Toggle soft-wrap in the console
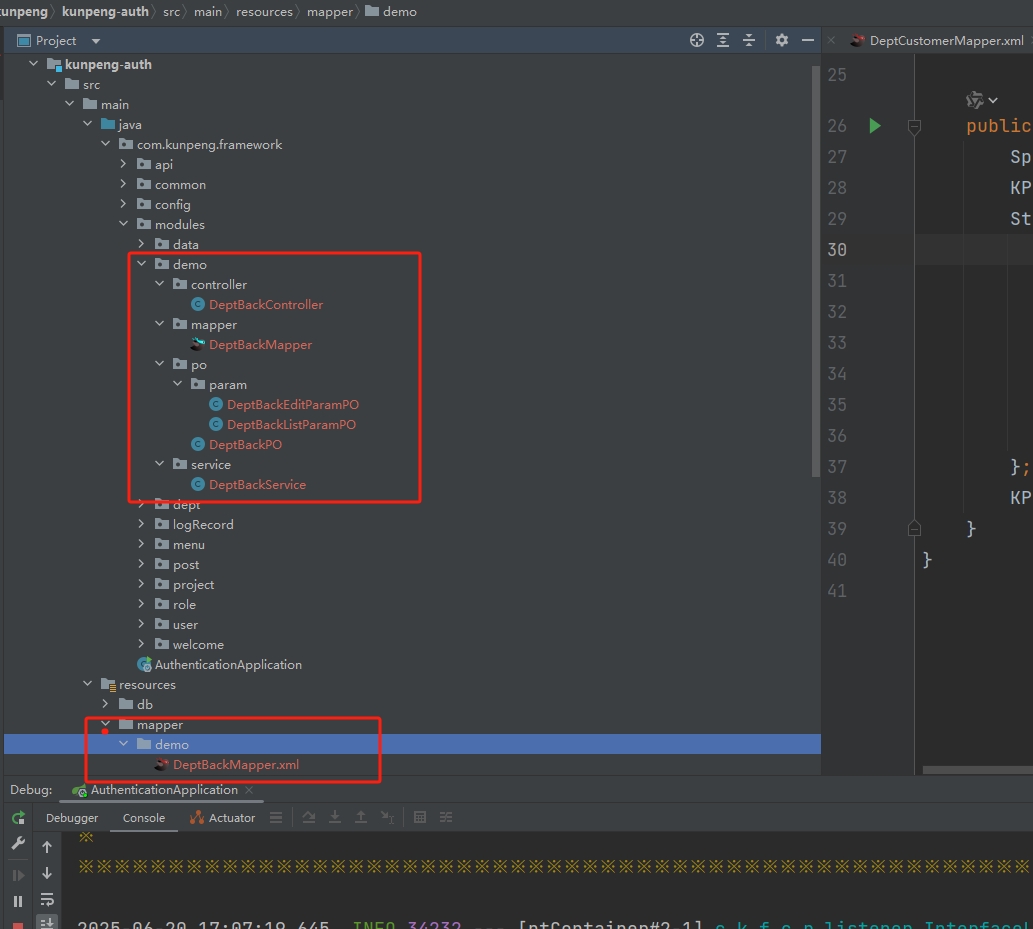Screen dimensions: 1033x929 [x=47, y=899]
